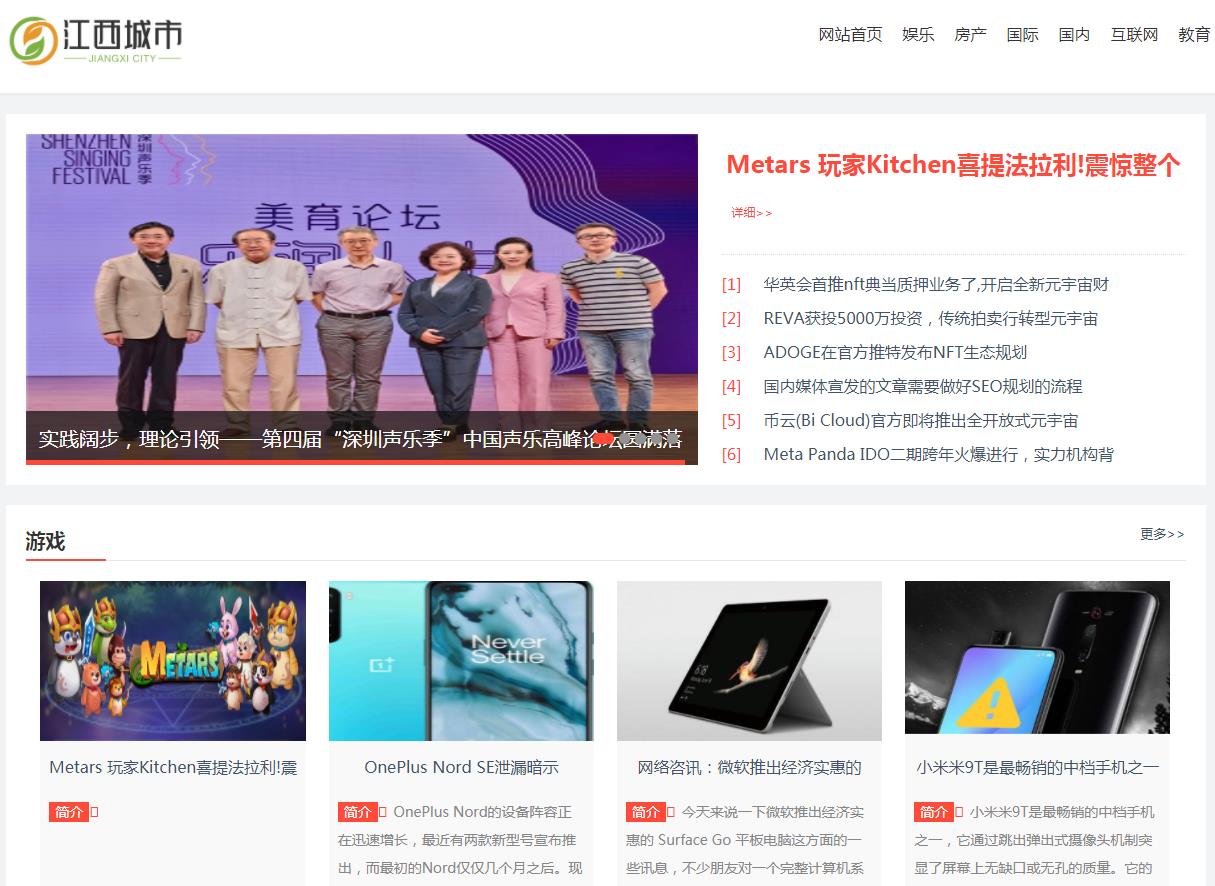
Task: Open the Surface Go tablet thumbnail
Action: click(x=749, y=661)
